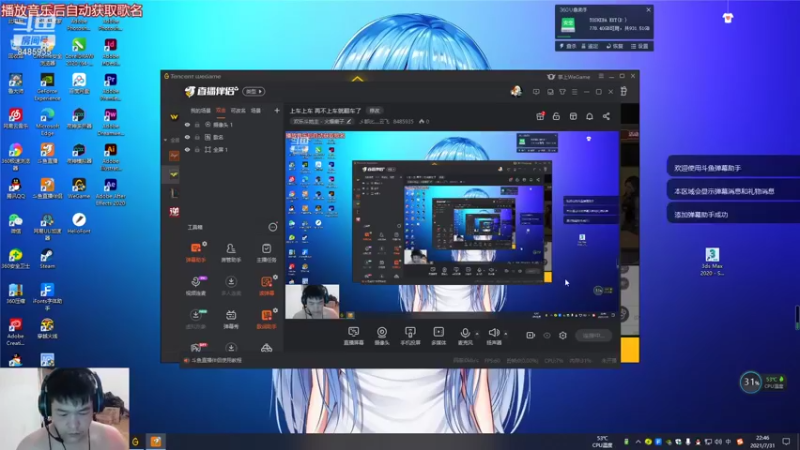Open settings cog on the 弹幕助手 tool
The height and width of the screenshot is (450, 800).
pyautogui.click(x=205, y=244)
